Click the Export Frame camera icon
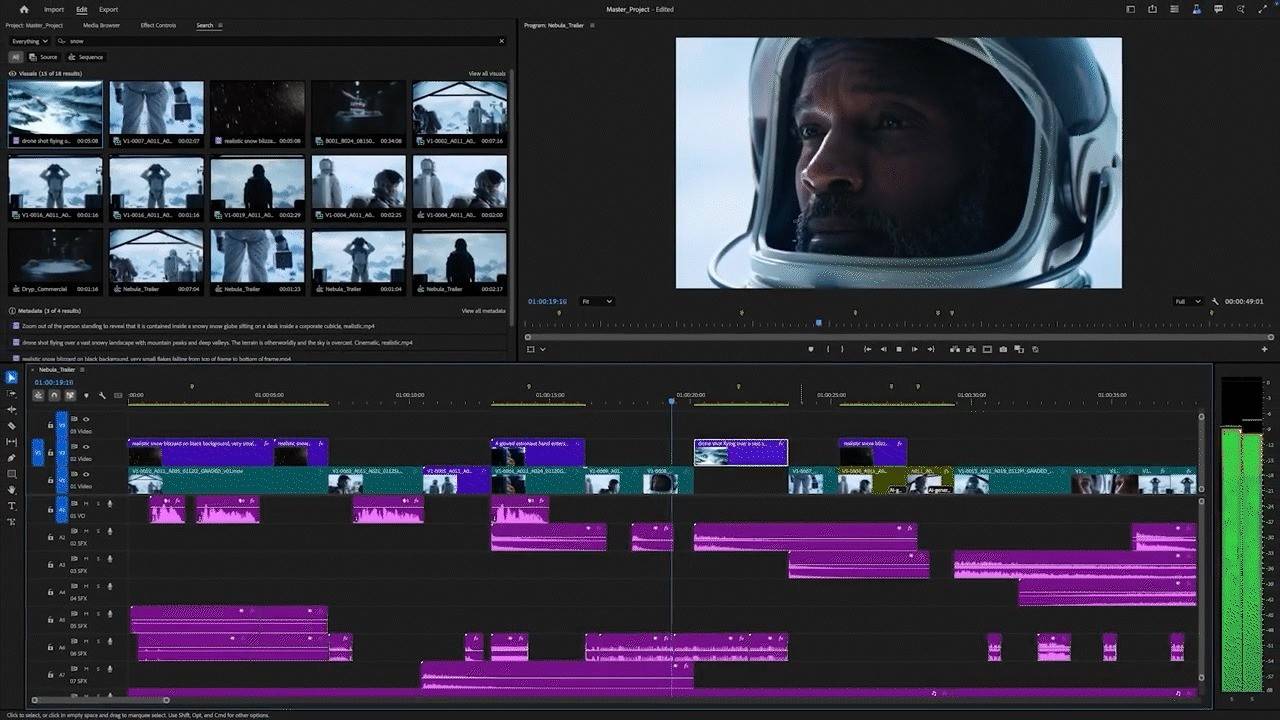Screen dimensions: 1280x720 1003,349
